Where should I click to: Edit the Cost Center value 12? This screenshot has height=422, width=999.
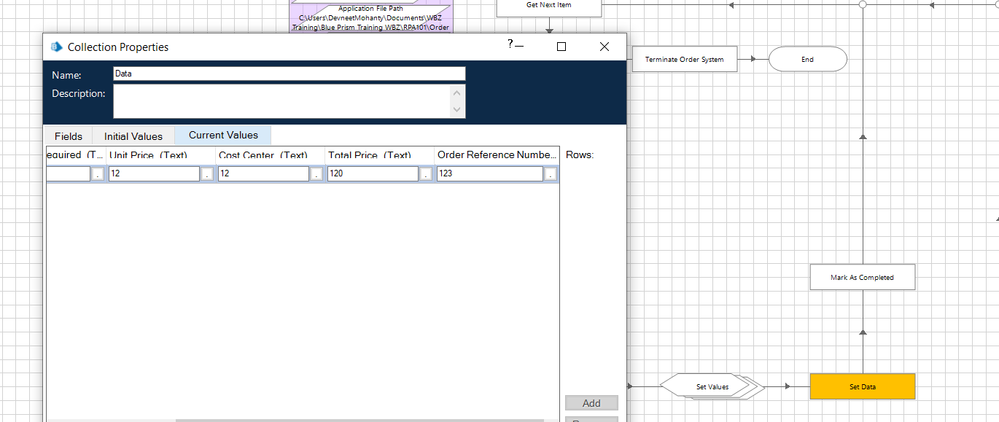(x=264, y=173)
